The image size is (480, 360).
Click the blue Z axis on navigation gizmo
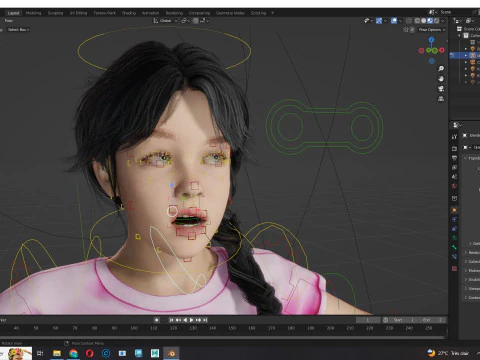(432, 40)
